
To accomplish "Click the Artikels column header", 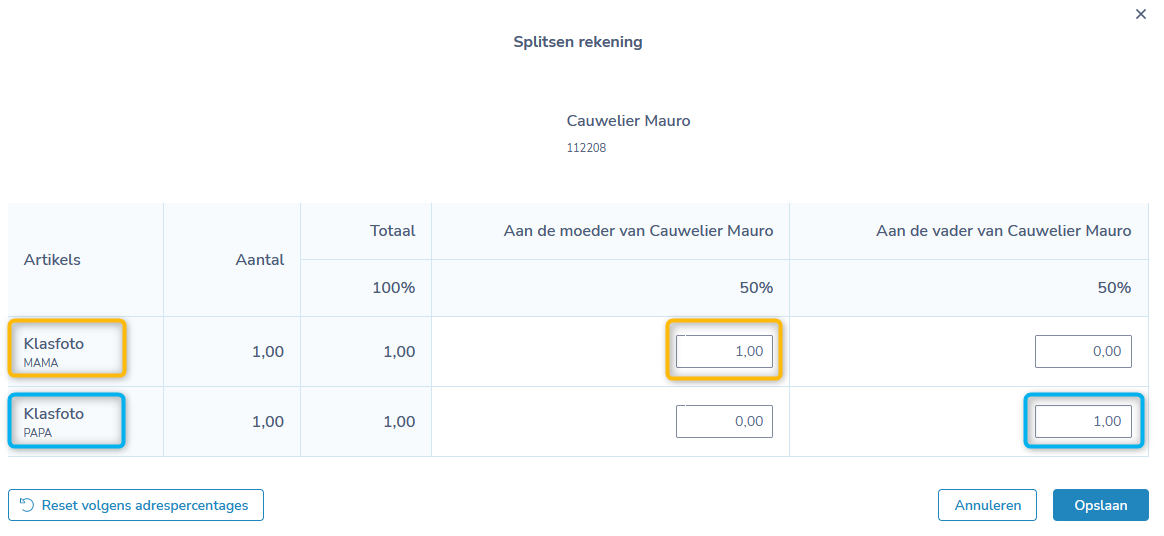I will point(52,260).
